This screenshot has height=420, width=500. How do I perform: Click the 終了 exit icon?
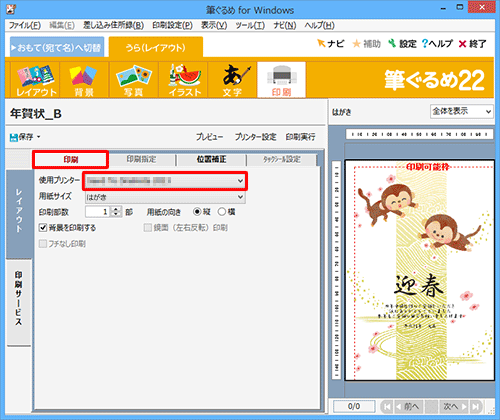pyautogui.click(x=472, y=44)
